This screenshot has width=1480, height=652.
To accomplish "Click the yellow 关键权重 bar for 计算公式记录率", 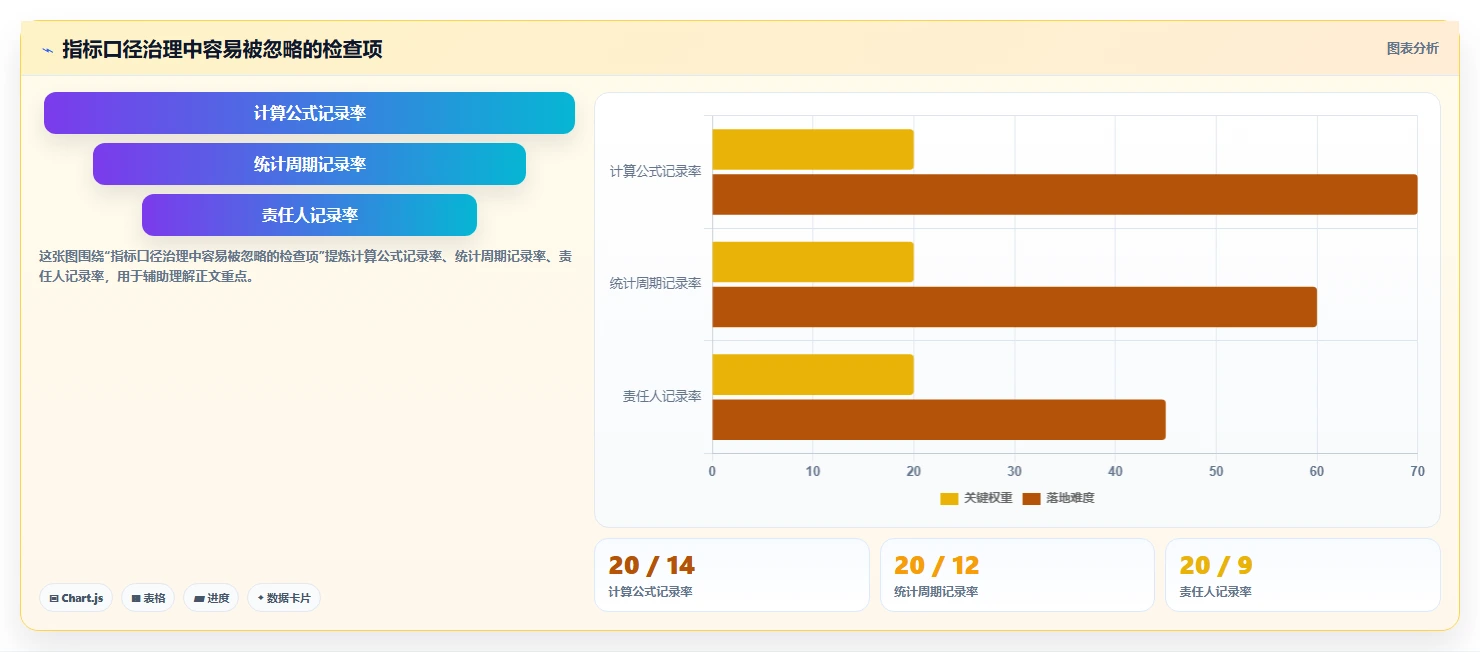I will pyautogui.click(x=813, y=149).
